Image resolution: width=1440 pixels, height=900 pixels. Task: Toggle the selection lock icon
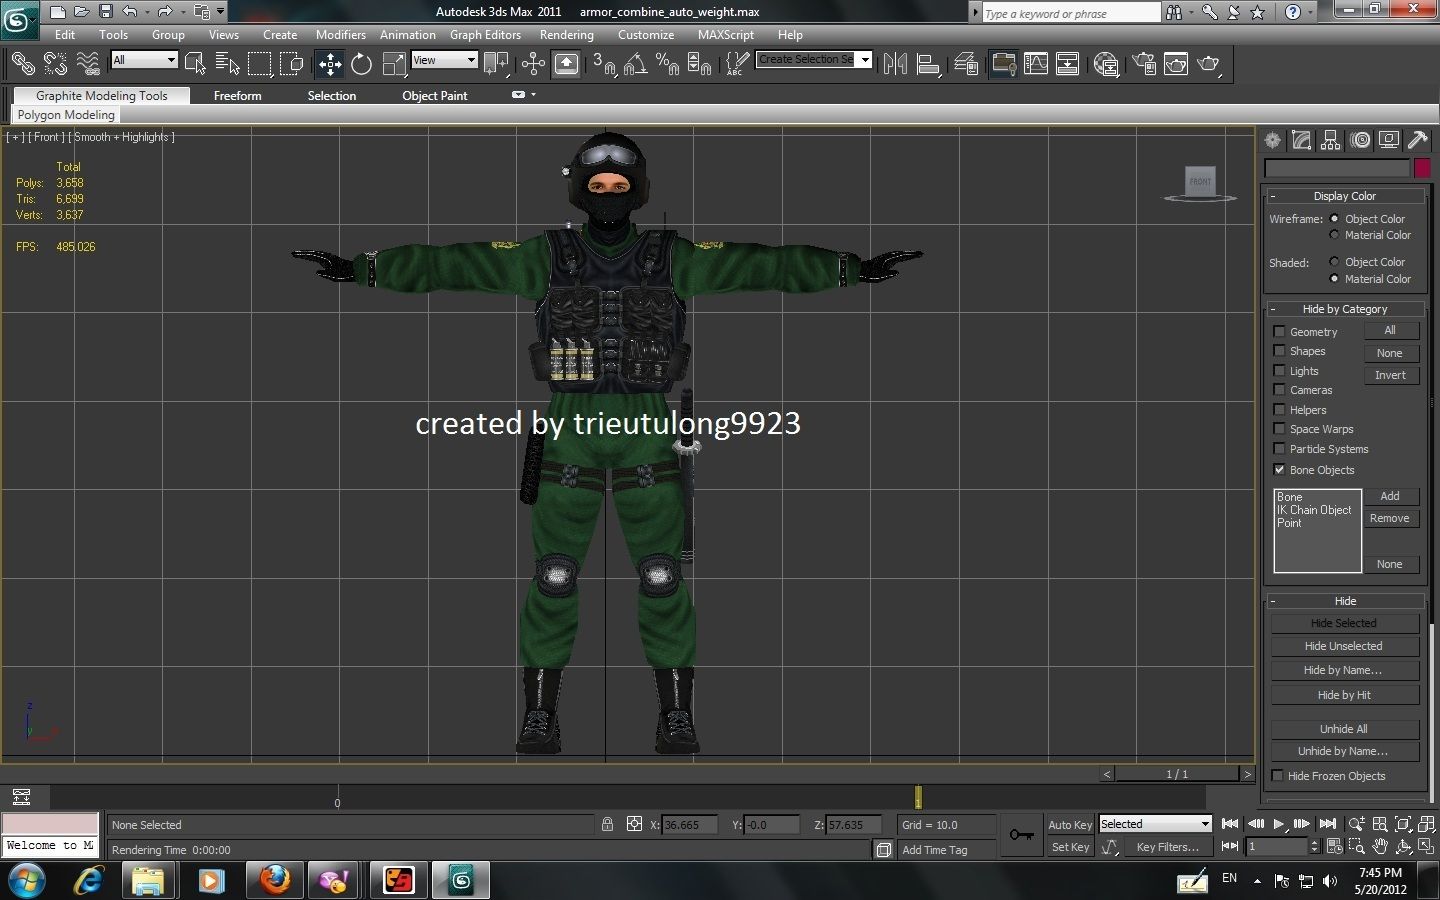(607, 824)
